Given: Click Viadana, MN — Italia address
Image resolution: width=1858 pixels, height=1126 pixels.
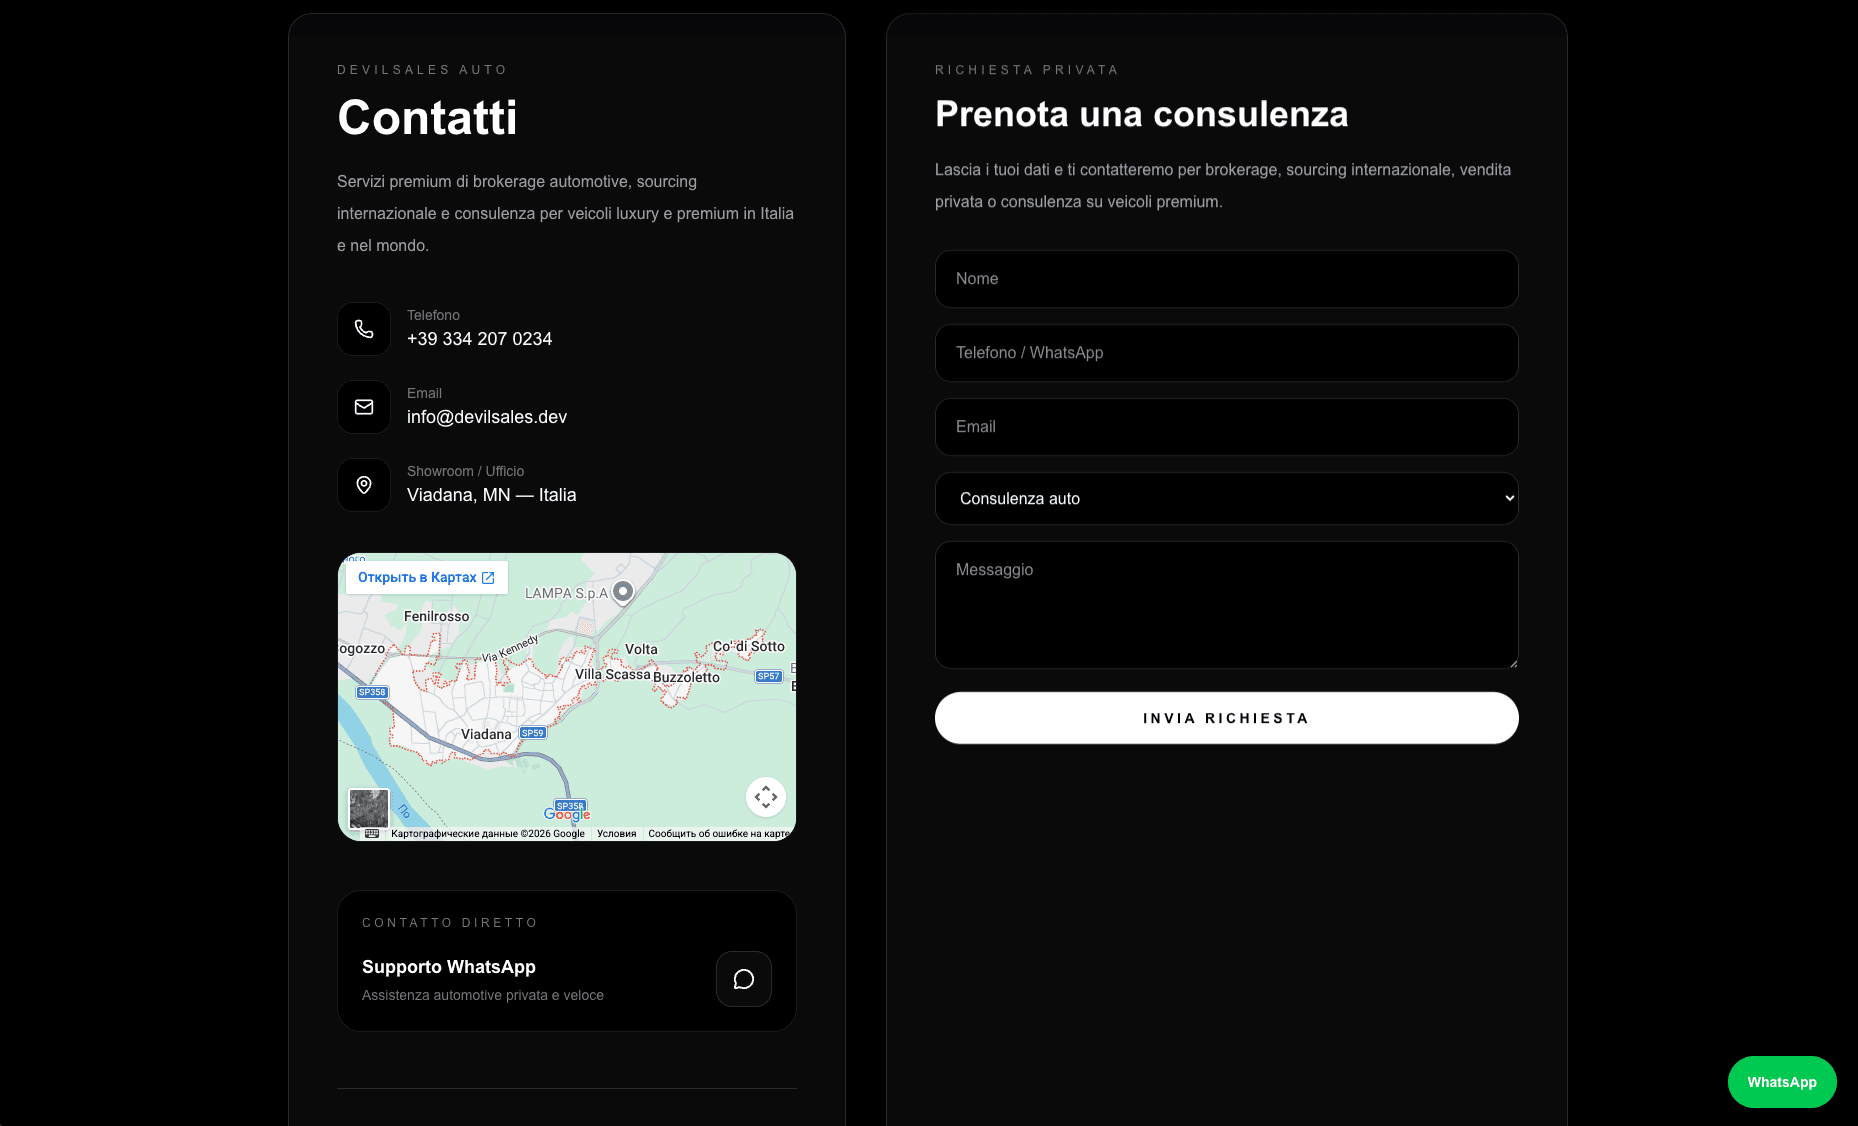Looking at the screenshot, I should (x=491, y=495).
